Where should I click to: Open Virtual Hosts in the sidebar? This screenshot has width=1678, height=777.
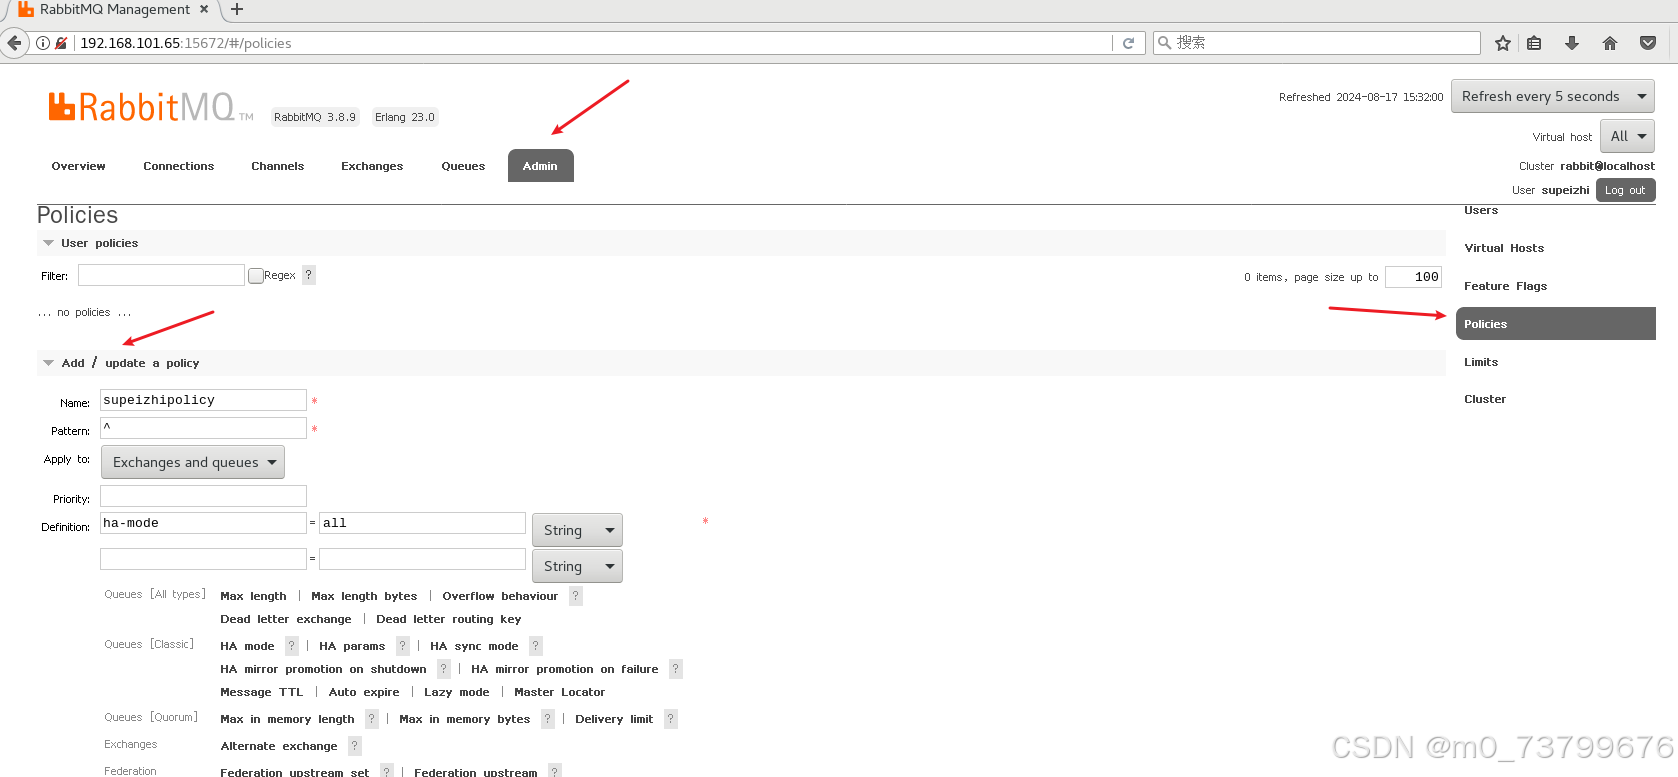tap(1504, 248)
